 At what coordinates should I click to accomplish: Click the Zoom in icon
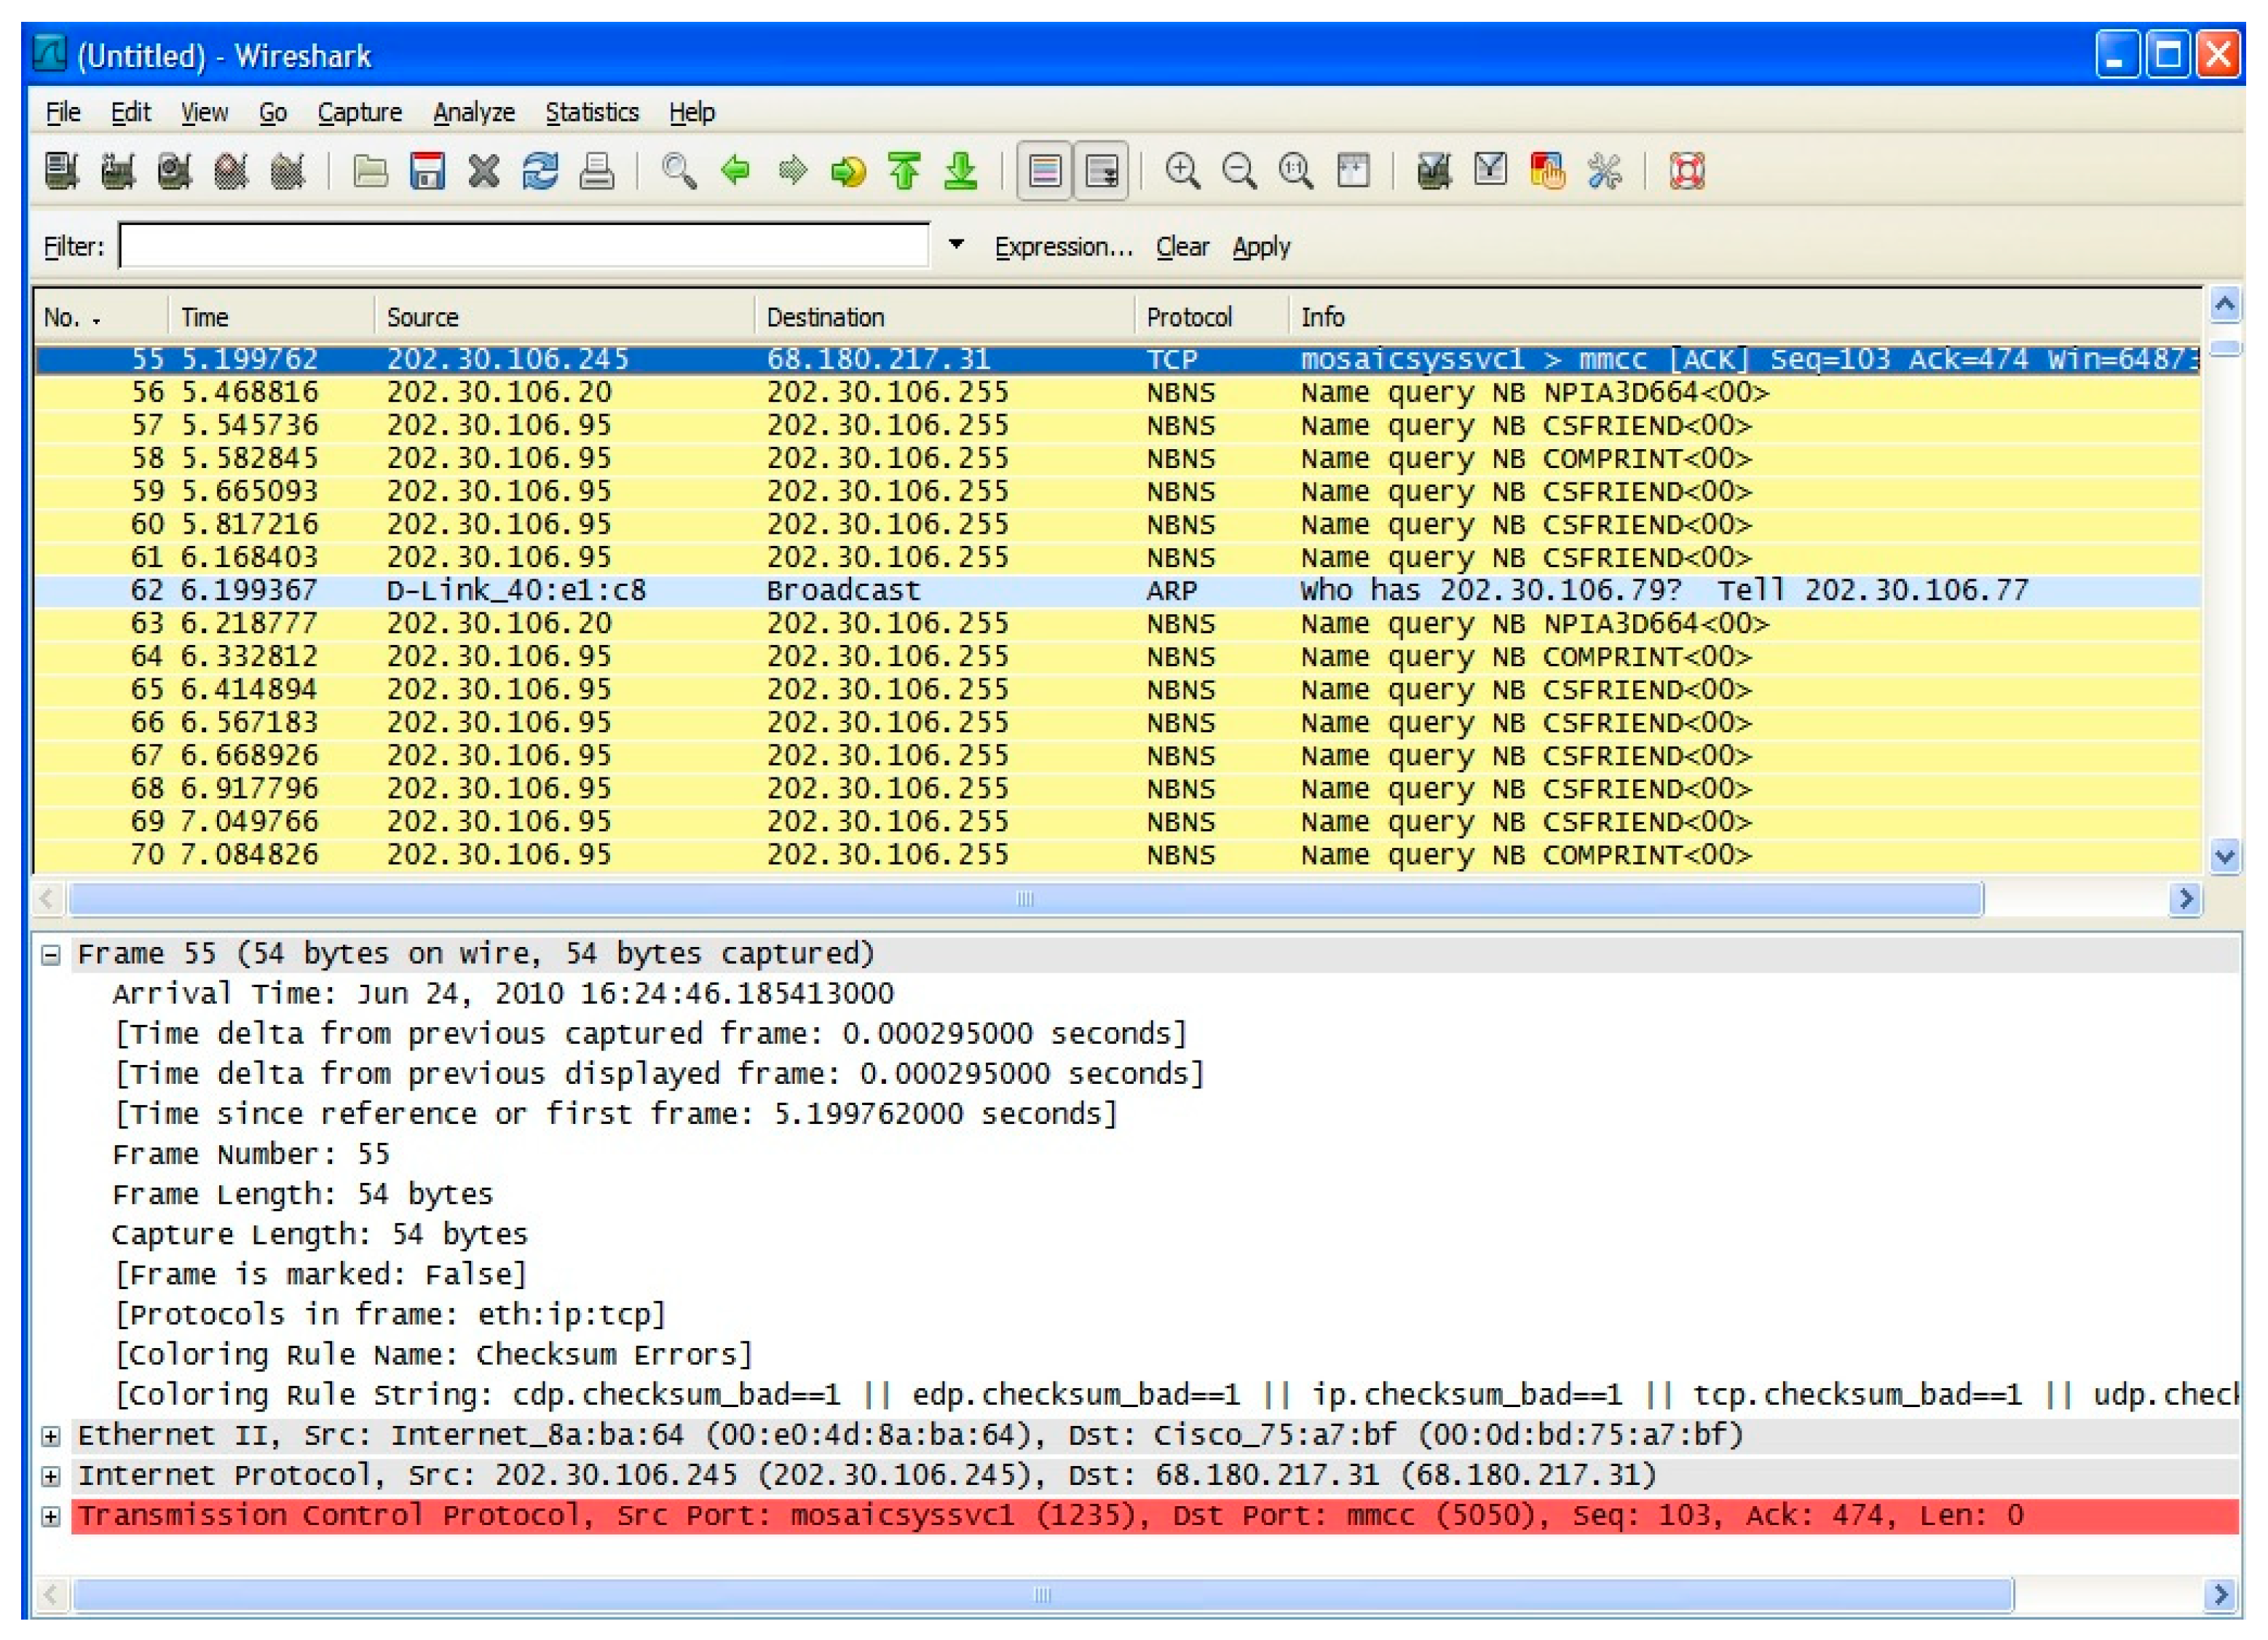click(1183, 171)
